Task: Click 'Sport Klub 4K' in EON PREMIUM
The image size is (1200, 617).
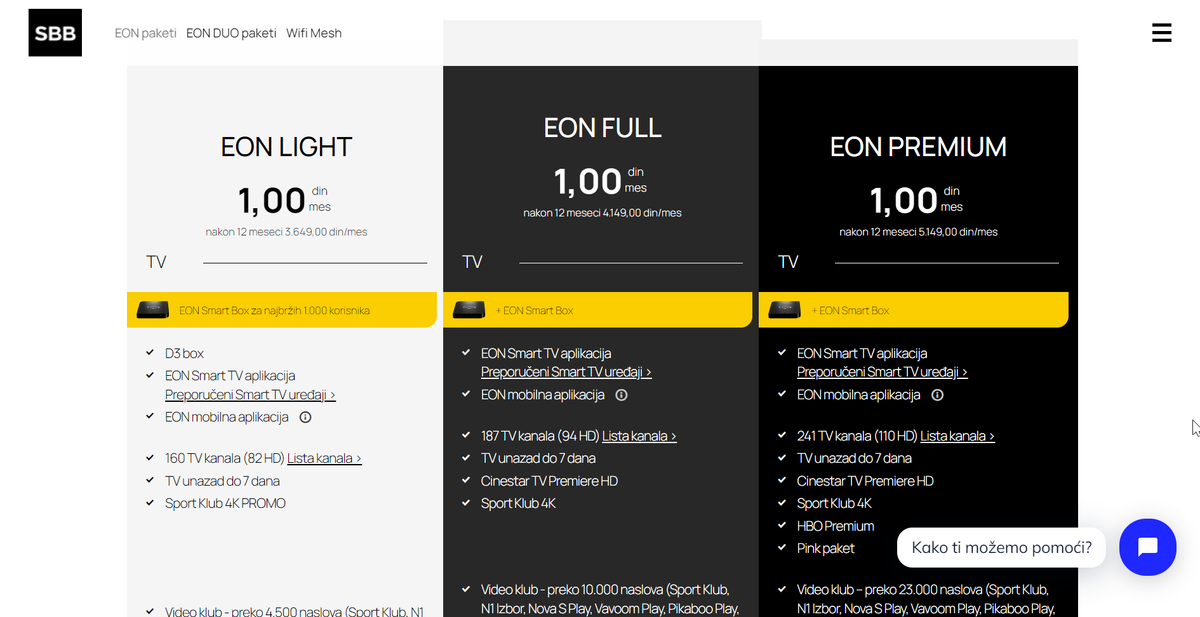Action: [834, 503]
